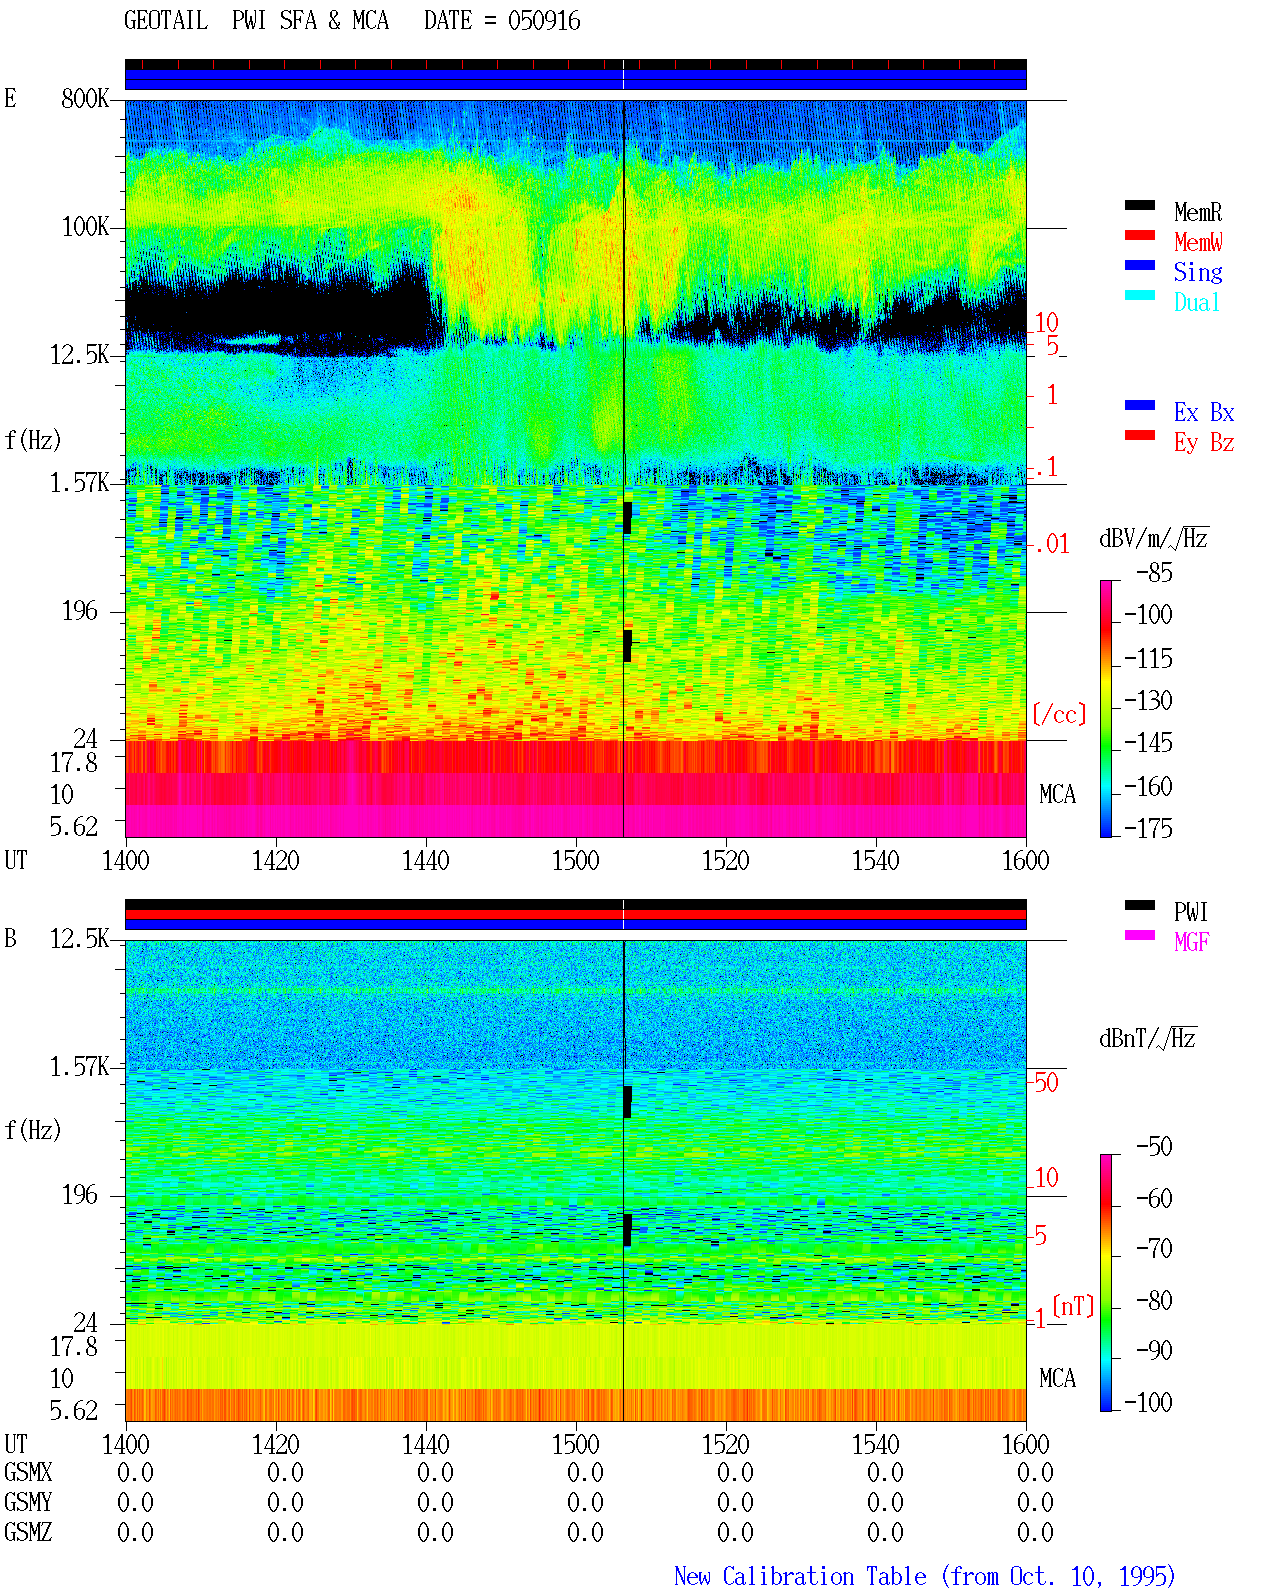
Task: Select the 'DATE = 050916' text
Action: (x=502, y=20)
